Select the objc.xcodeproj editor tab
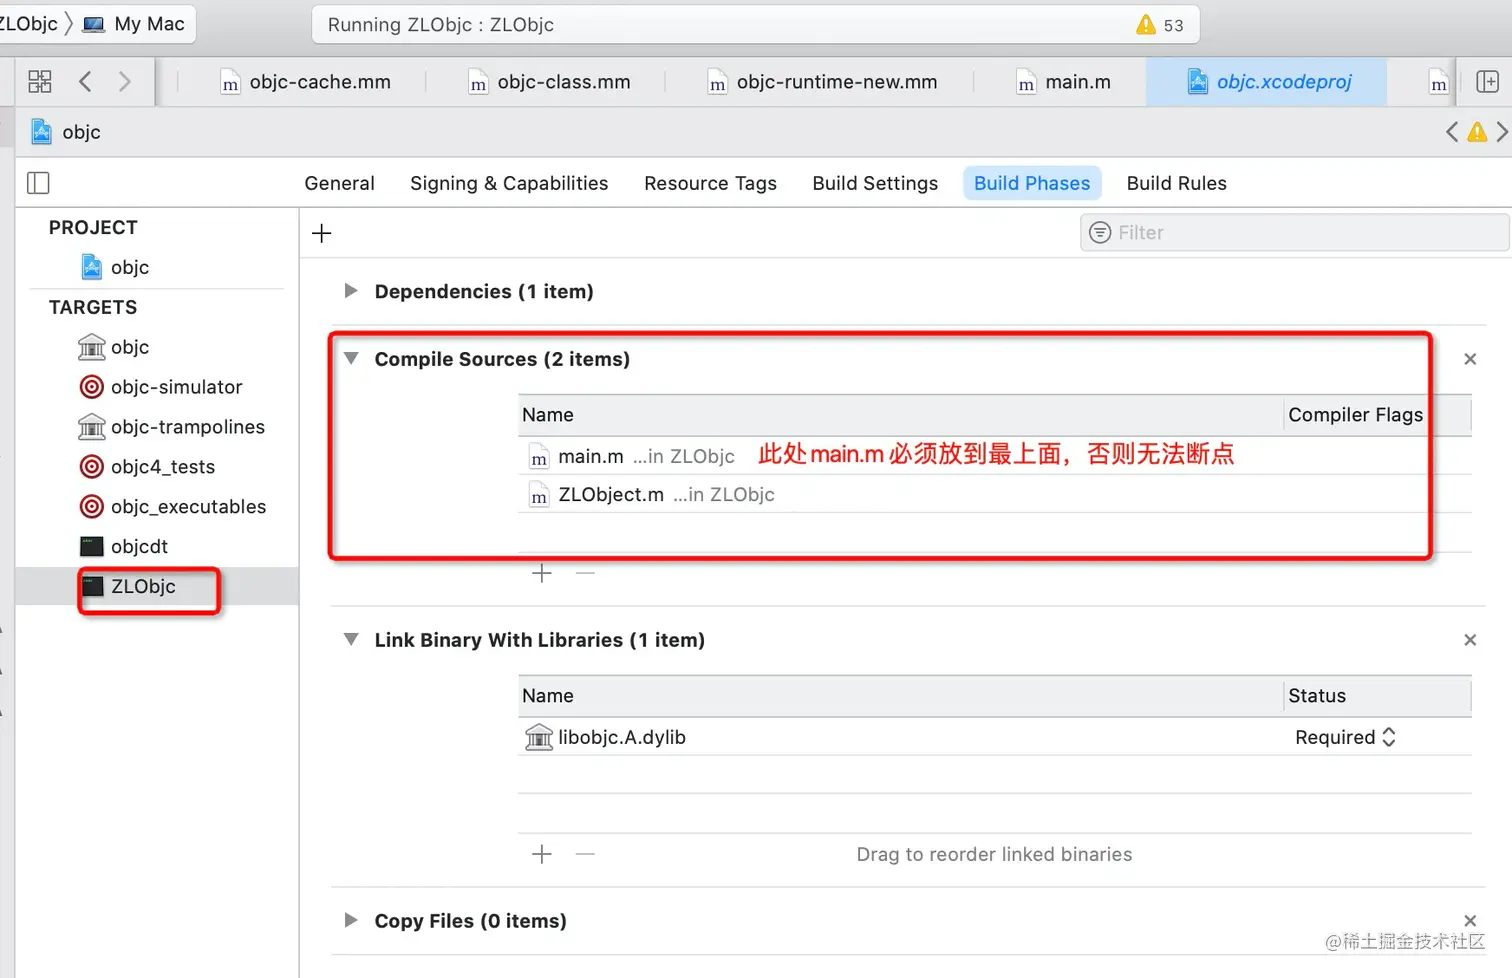 (x=1268, y=82)
